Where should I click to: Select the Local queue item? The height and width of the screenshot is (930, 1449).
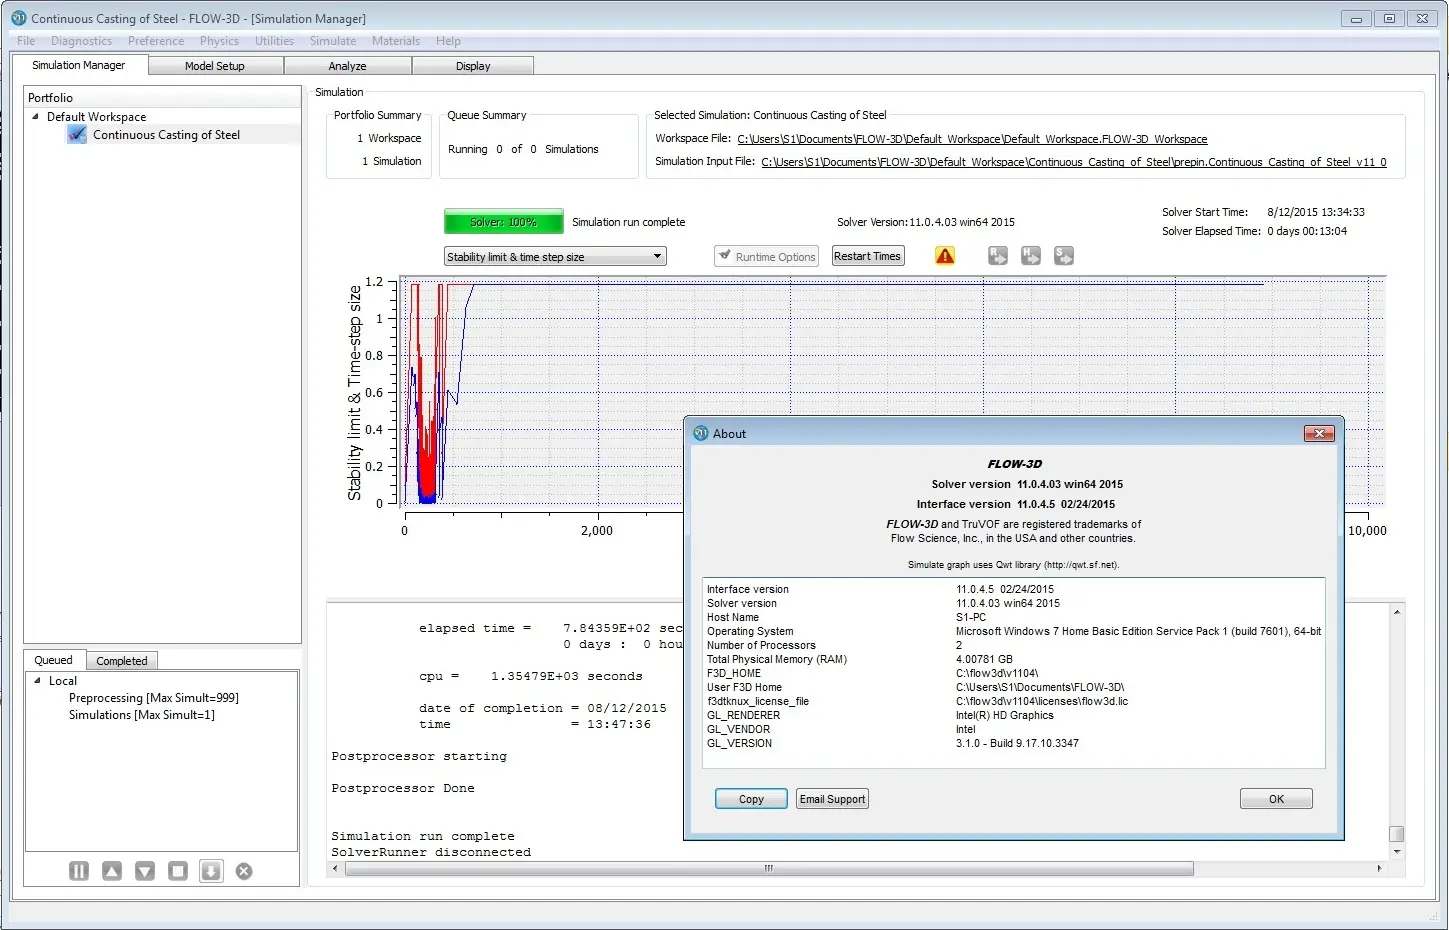tap(63, 681)
